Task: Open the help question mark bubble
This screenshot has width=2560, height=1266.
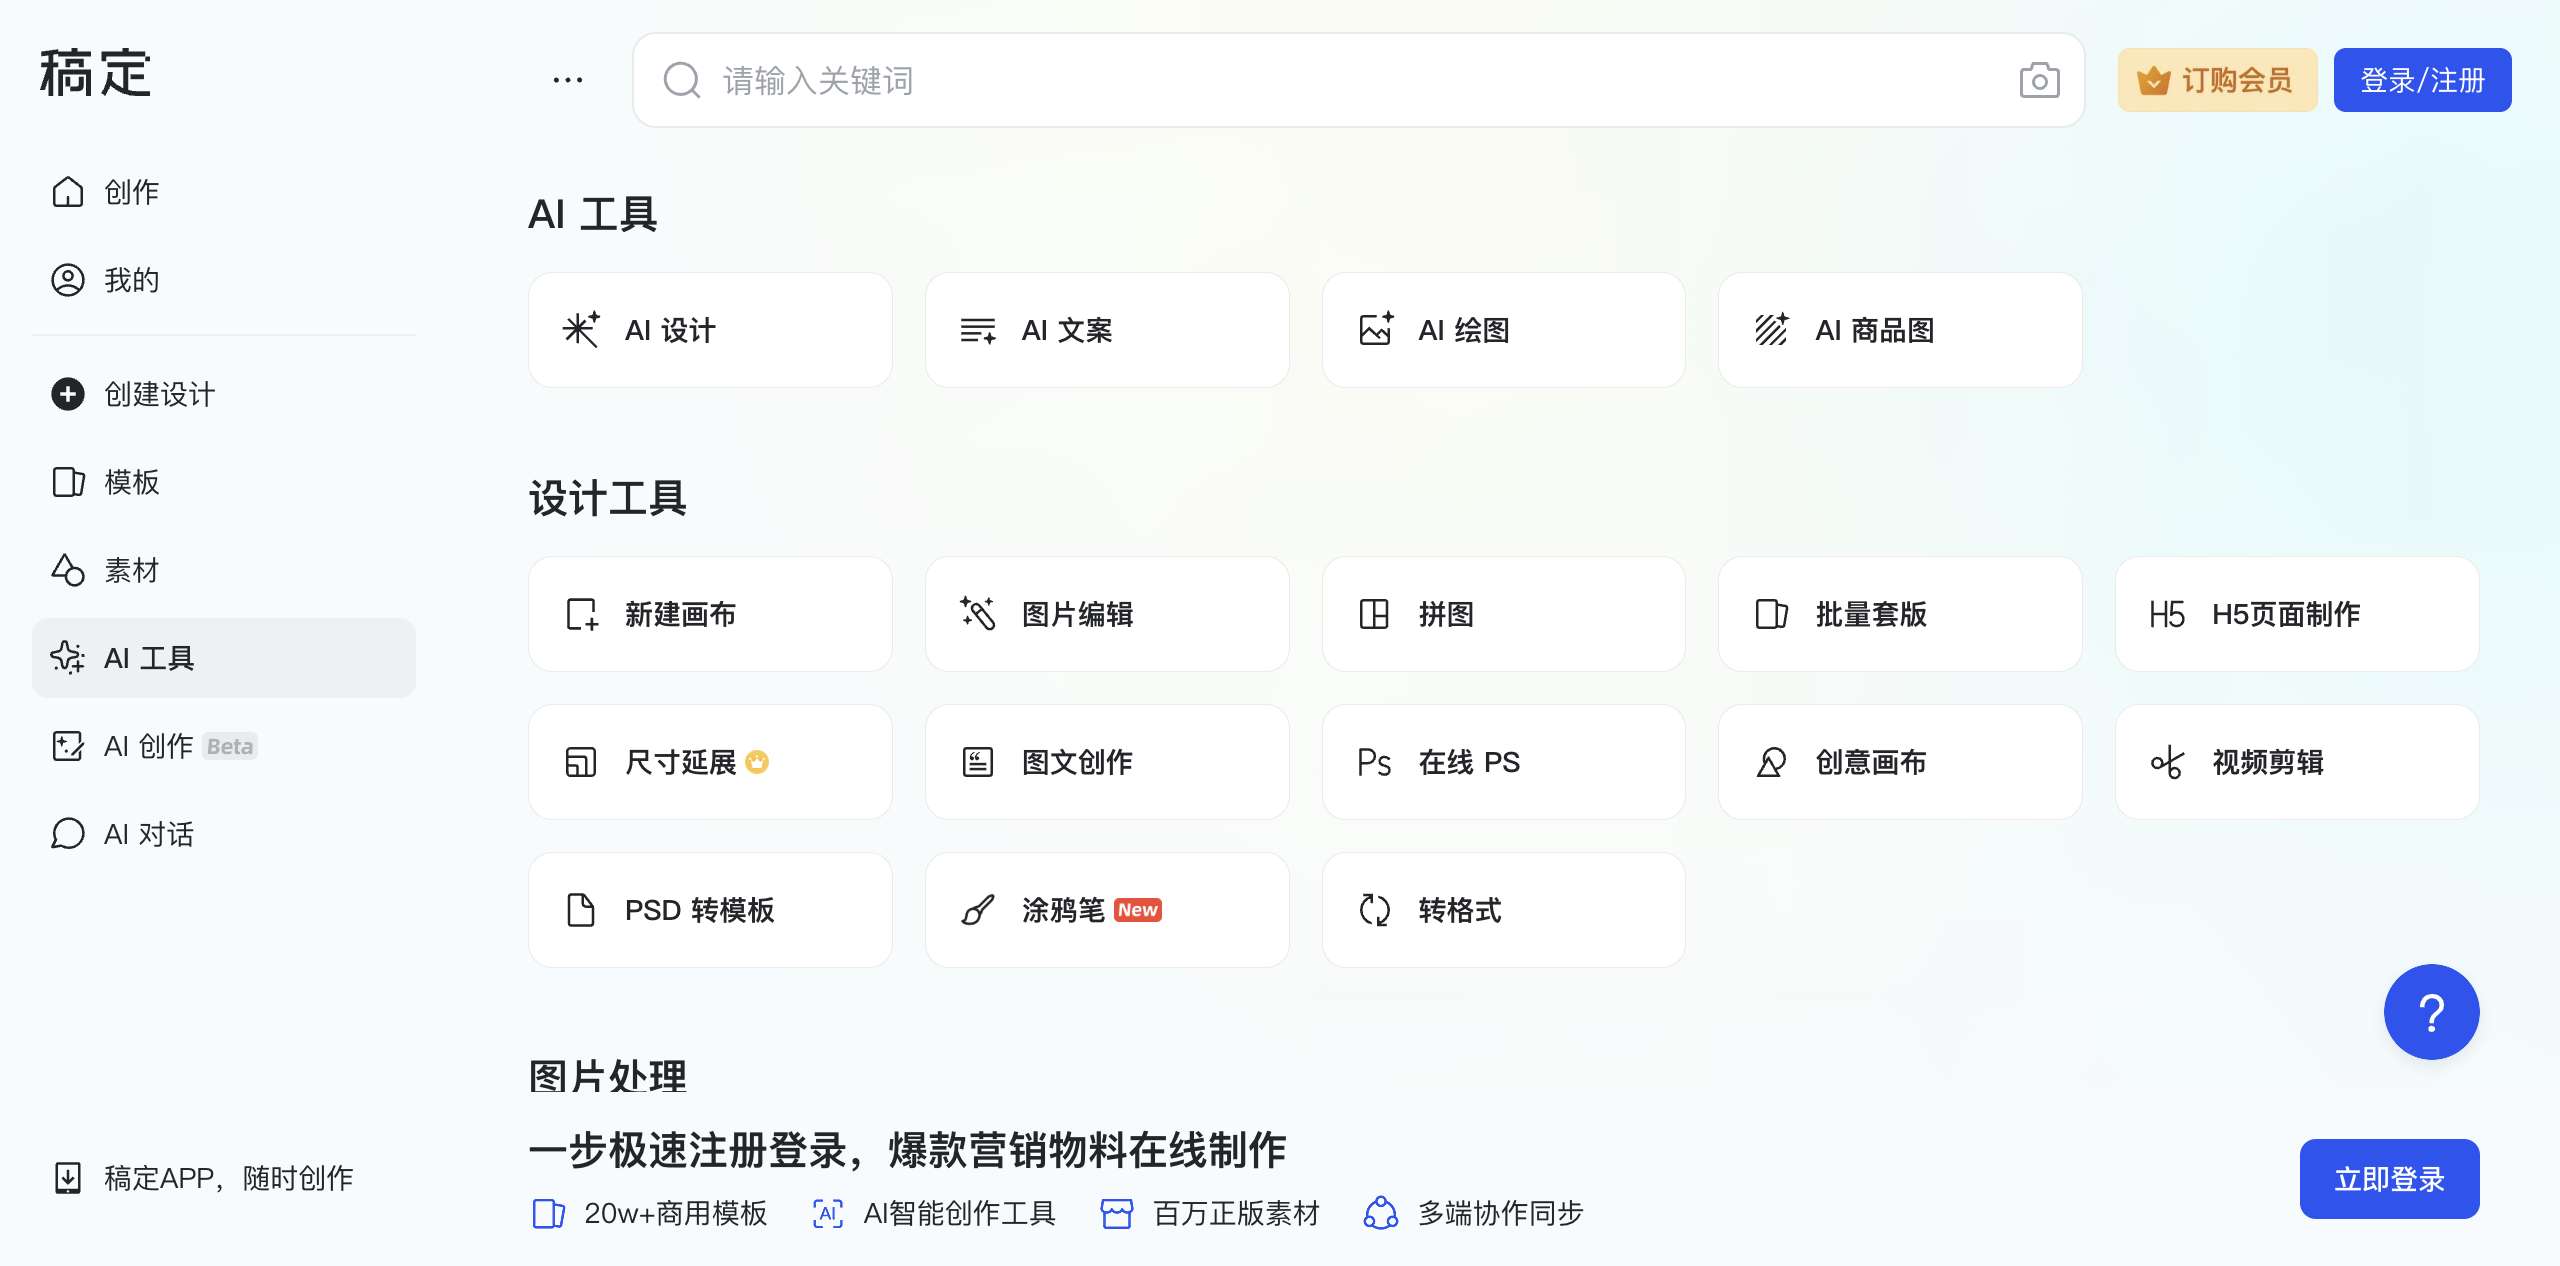Action: 2432,1012
